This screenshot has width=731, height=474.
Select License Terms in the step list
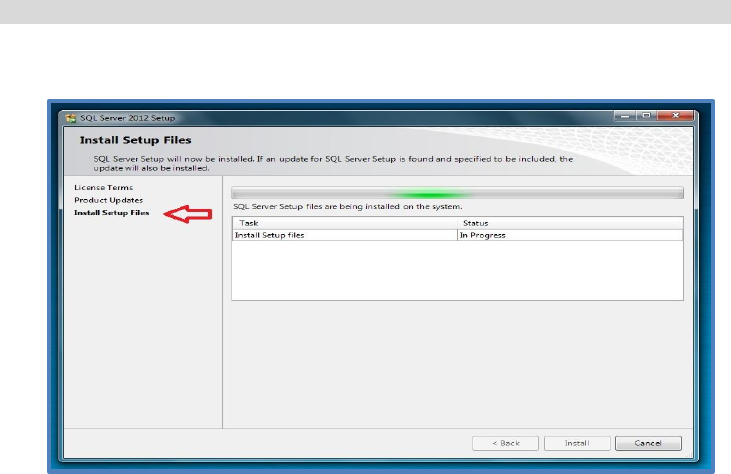tap(103, 187)
